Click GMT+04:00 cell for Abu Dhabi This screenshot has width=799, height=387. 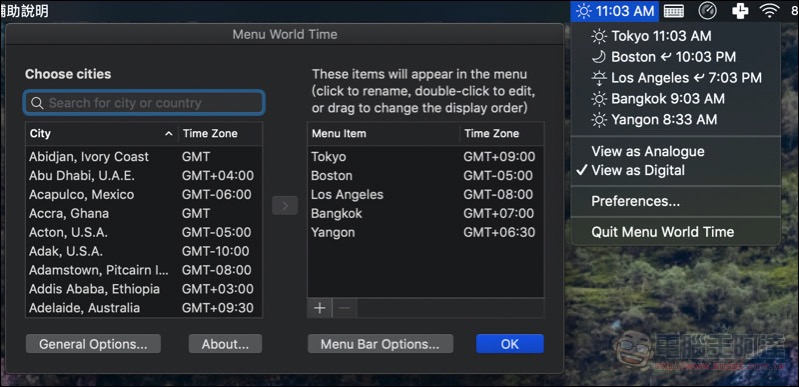pos(218,175)
